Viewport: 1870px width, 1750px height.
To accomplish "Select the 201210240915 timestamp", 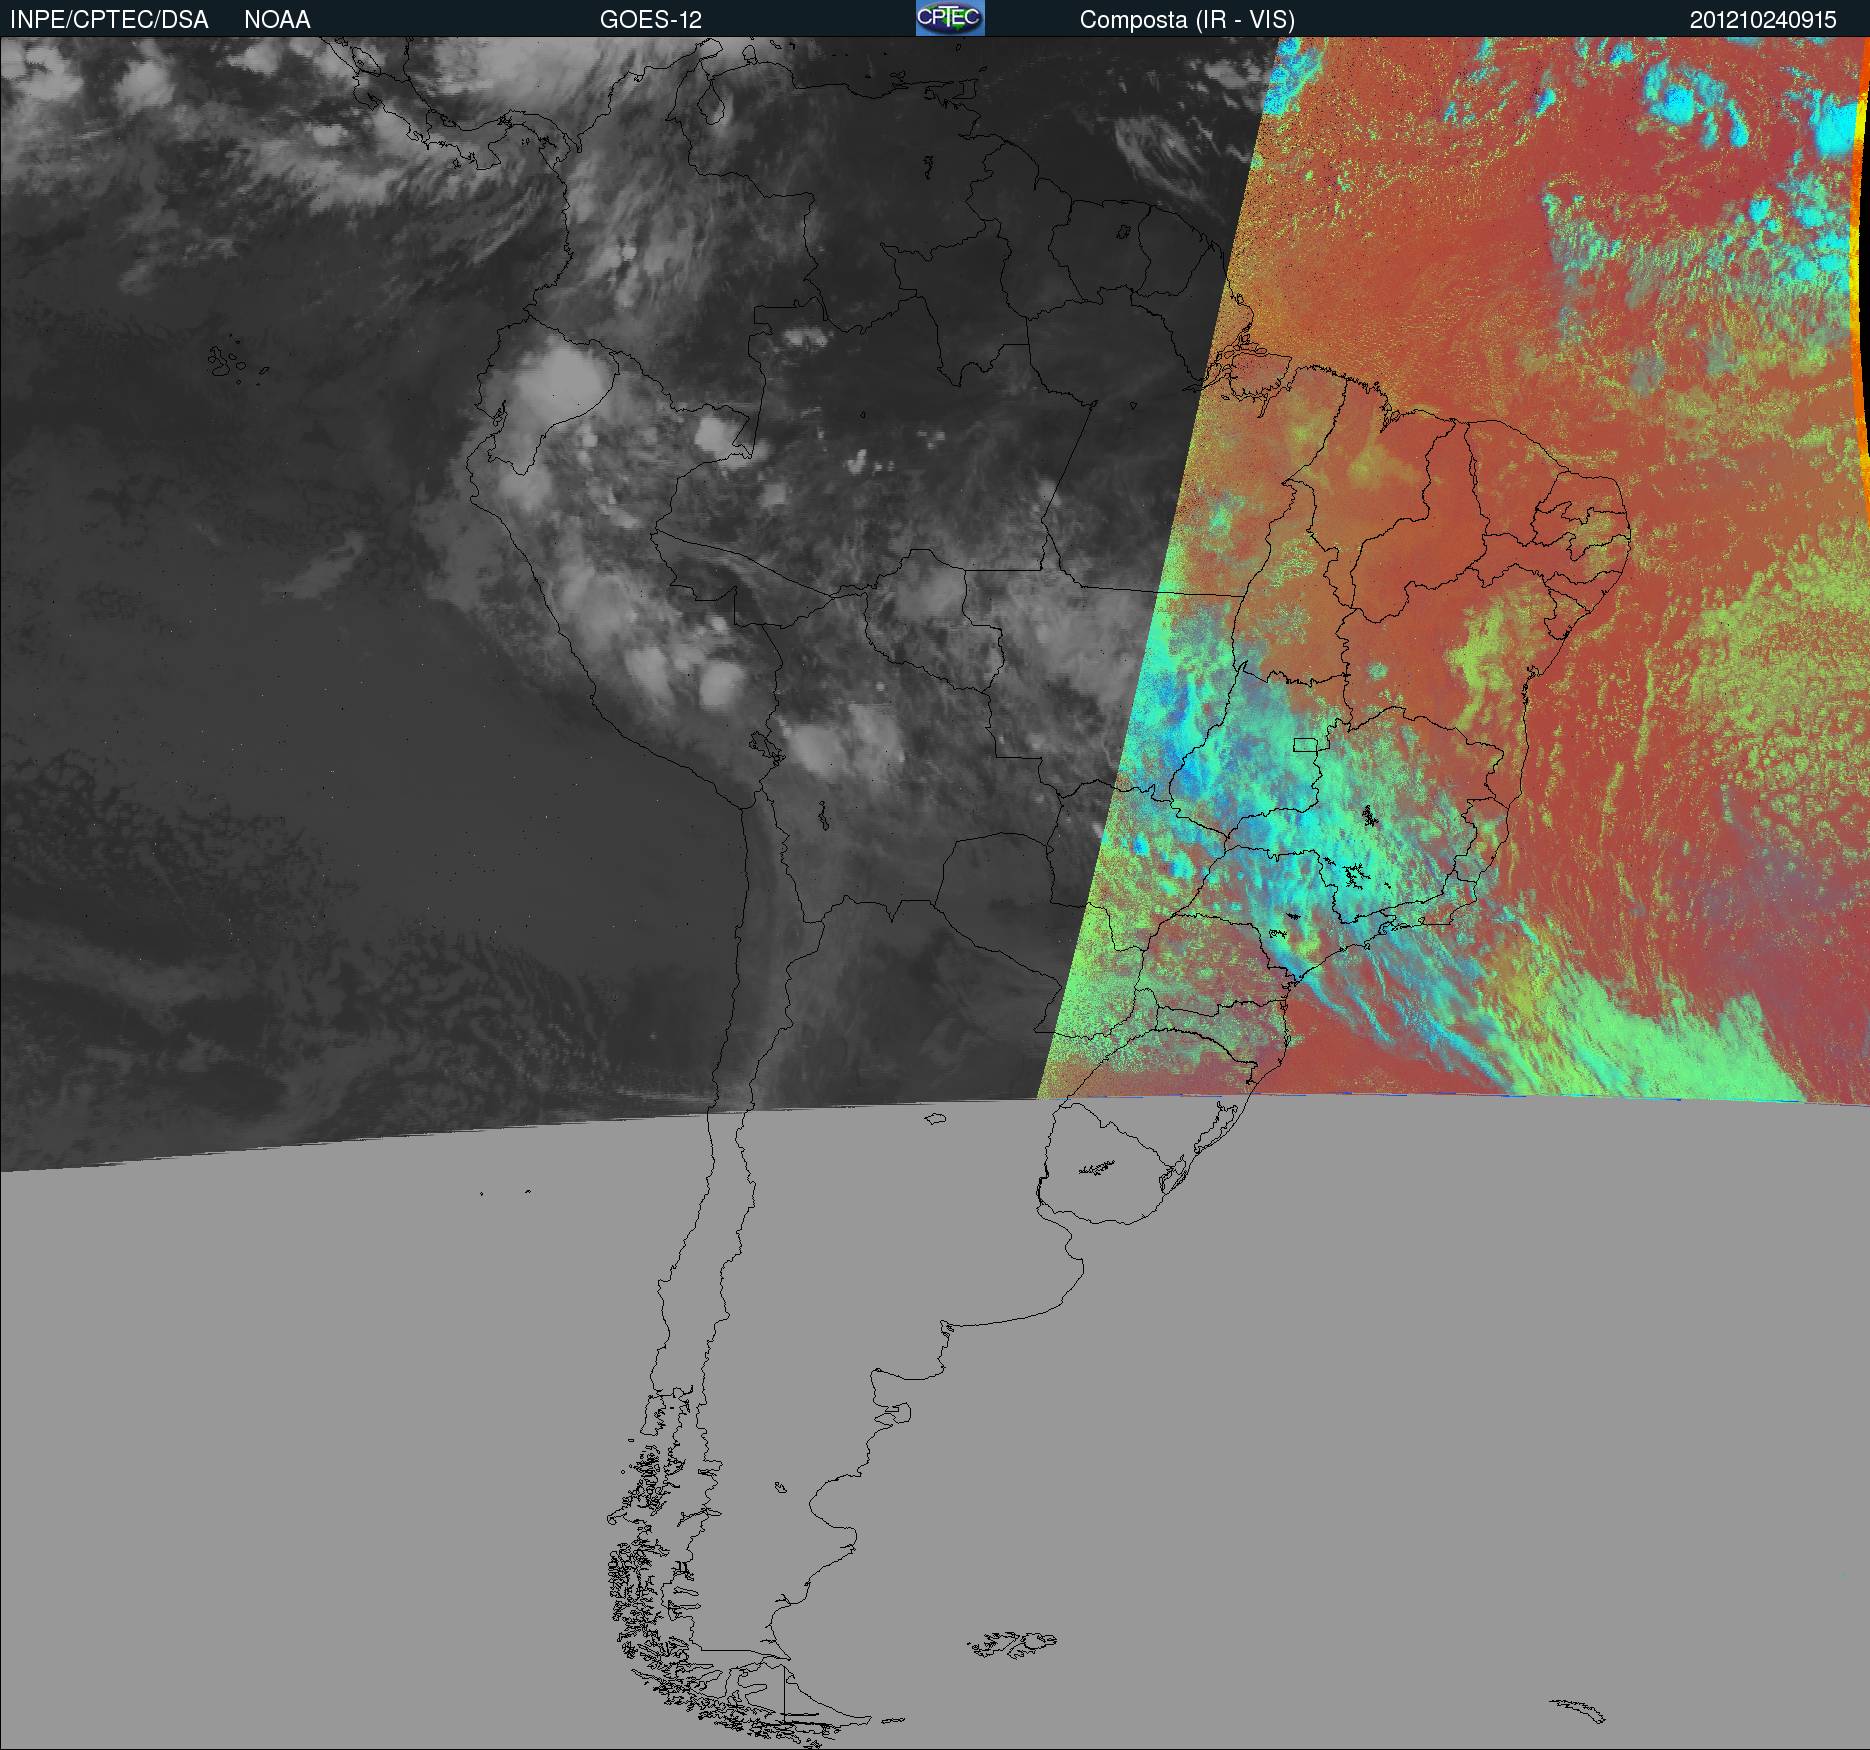I will 1763,20.
